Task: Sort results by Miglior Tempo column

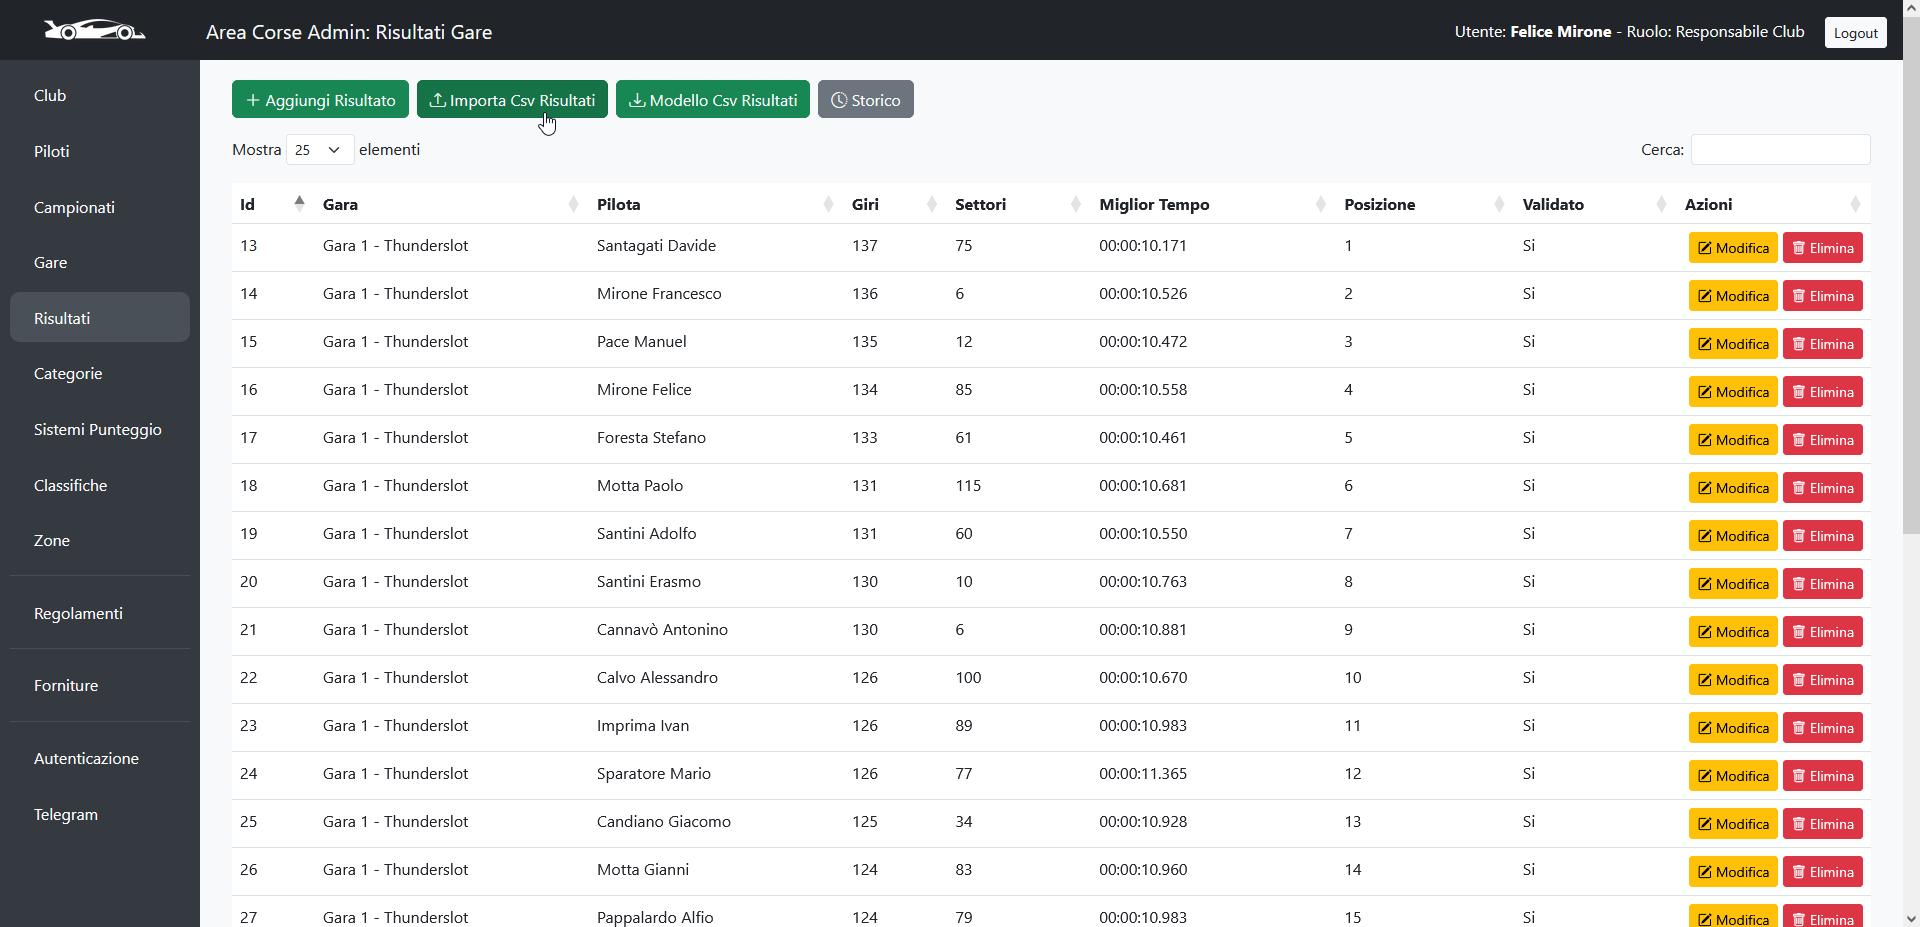Action: 1154,204
